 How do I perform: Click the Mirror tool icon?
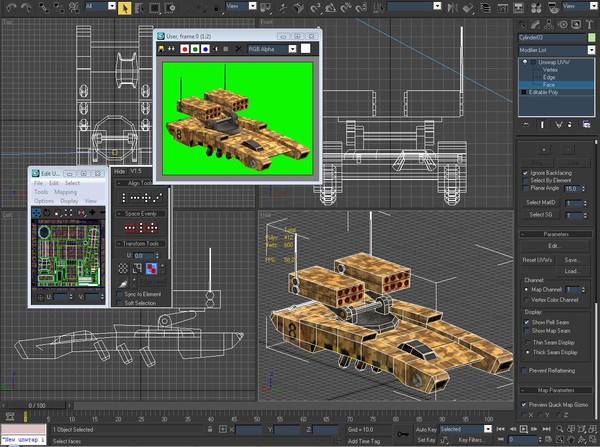453,7
